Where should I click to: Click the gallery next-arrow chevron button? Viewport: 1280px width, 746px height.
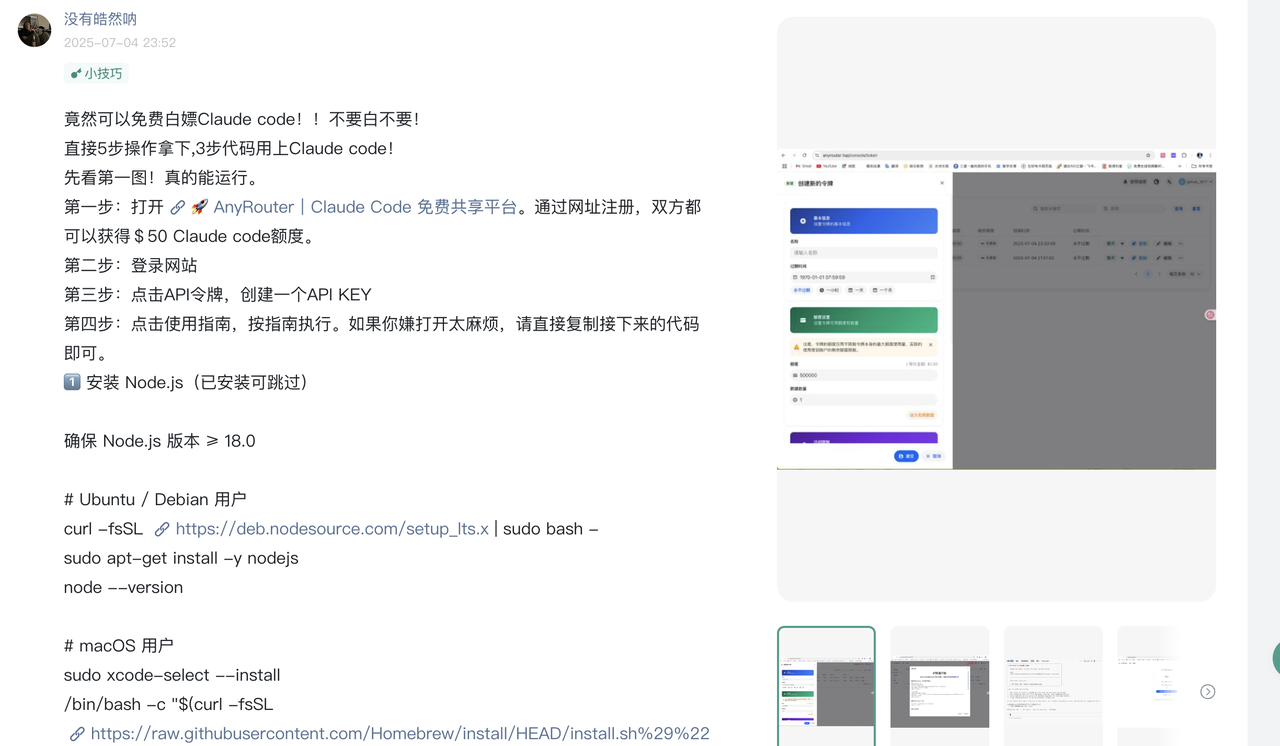[x=1208, y=692]
